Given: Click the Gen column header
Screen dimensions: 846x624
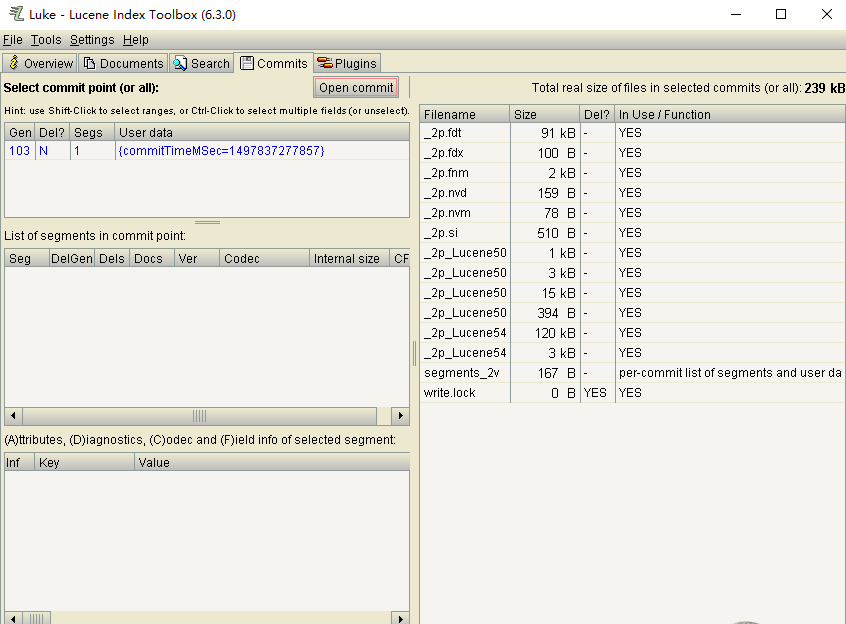Looking at the screenshot, I should point(20,133).
